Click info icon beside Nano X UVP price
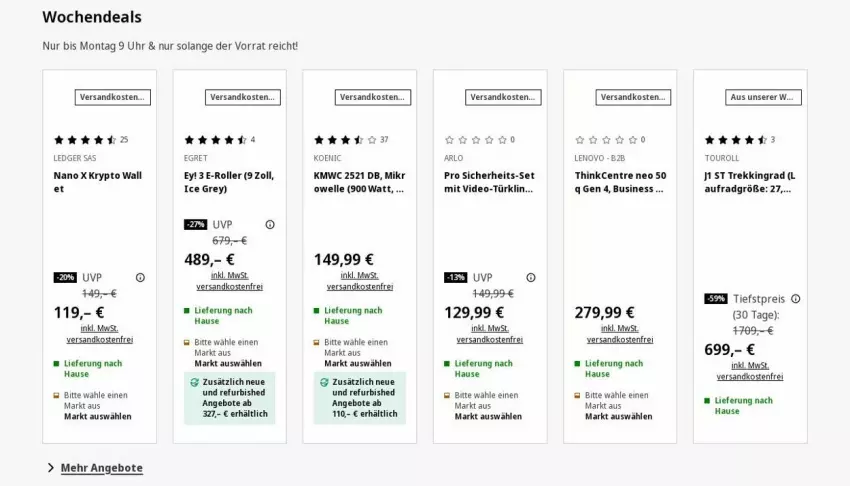The height and width of the screenshot is (486, 850). [140, 277]
